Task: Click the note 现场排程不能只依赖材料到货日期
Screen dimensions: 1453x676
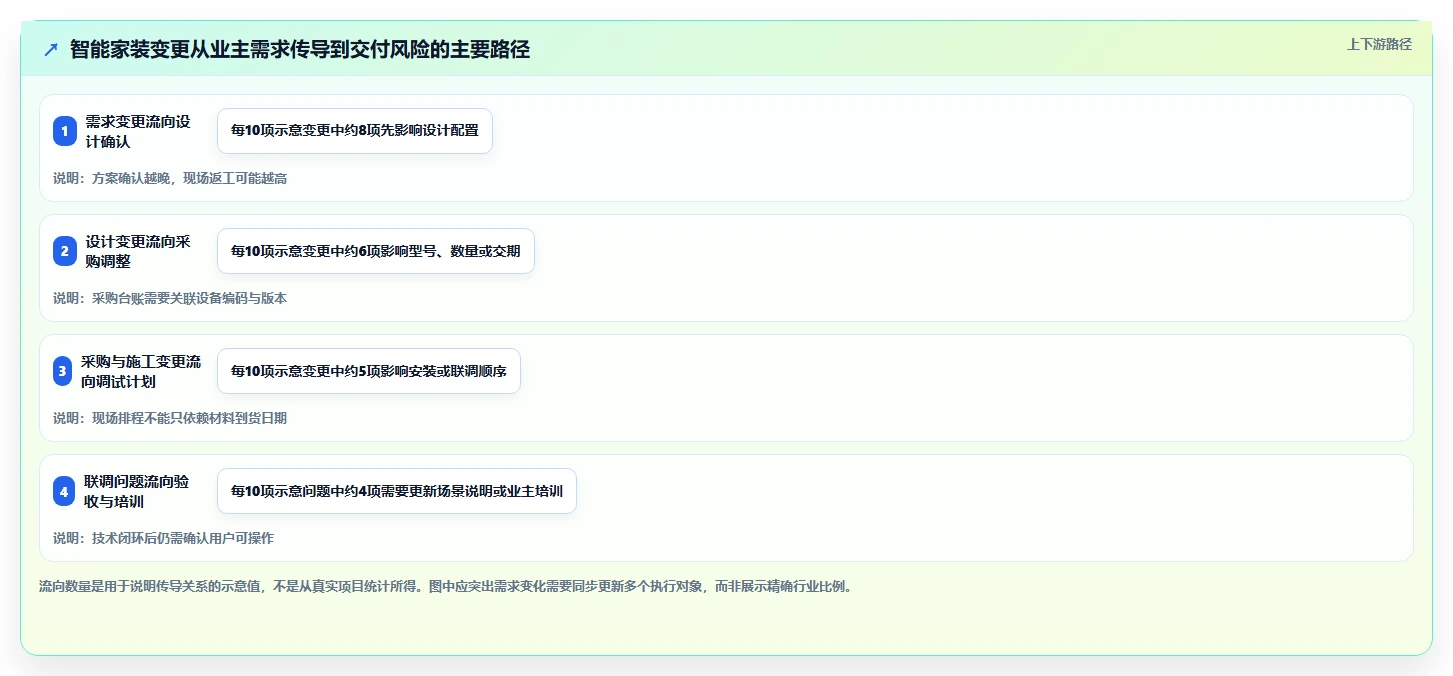Action: pyautogui.click(x=170, y=418)
